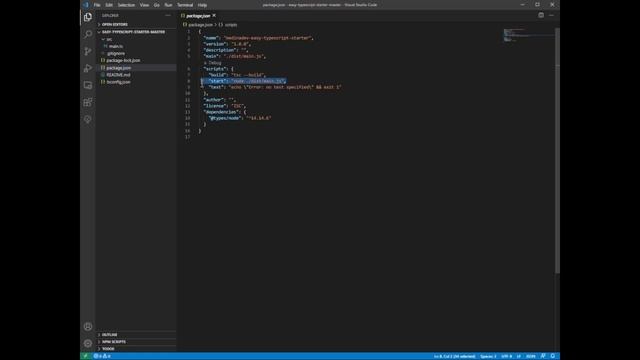Click the "dependencies" line in editor
The height and width of the screenshot is (360, 640).
[x=224, y=112]
